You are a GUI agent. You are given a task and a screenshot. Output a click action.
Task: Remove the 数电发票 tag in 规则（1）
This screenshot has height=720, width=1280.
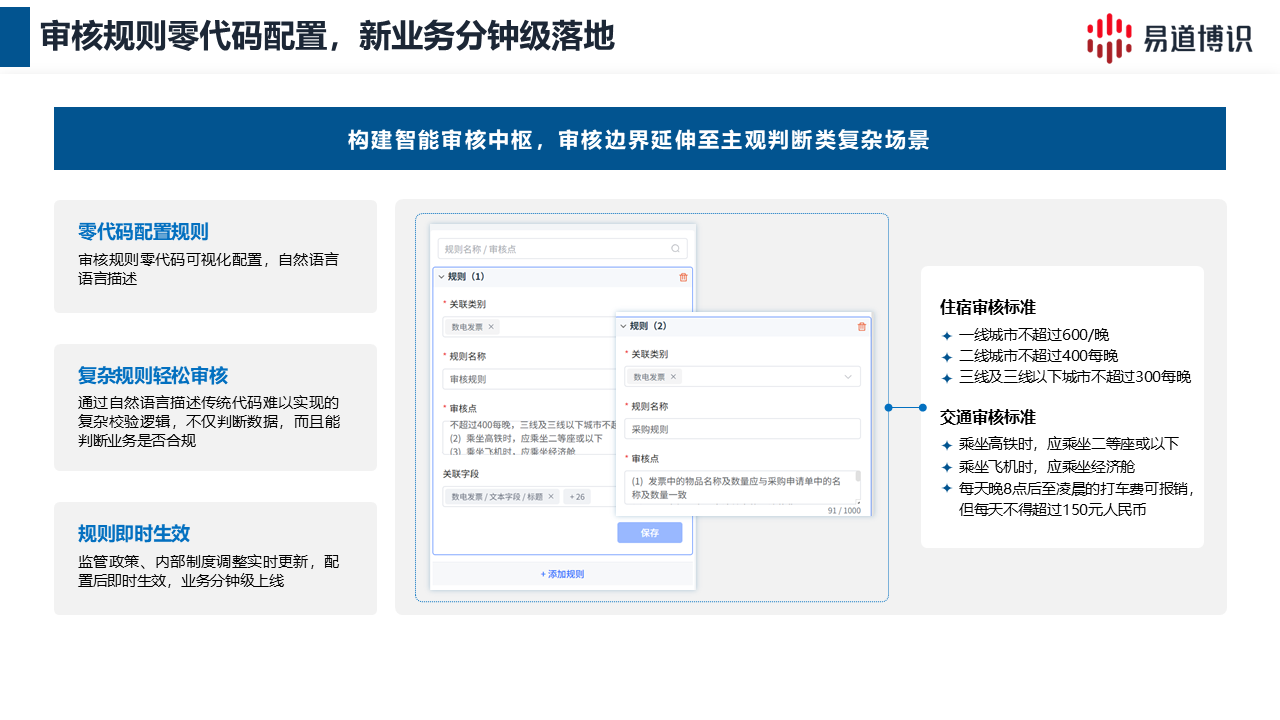coord(491,327)
